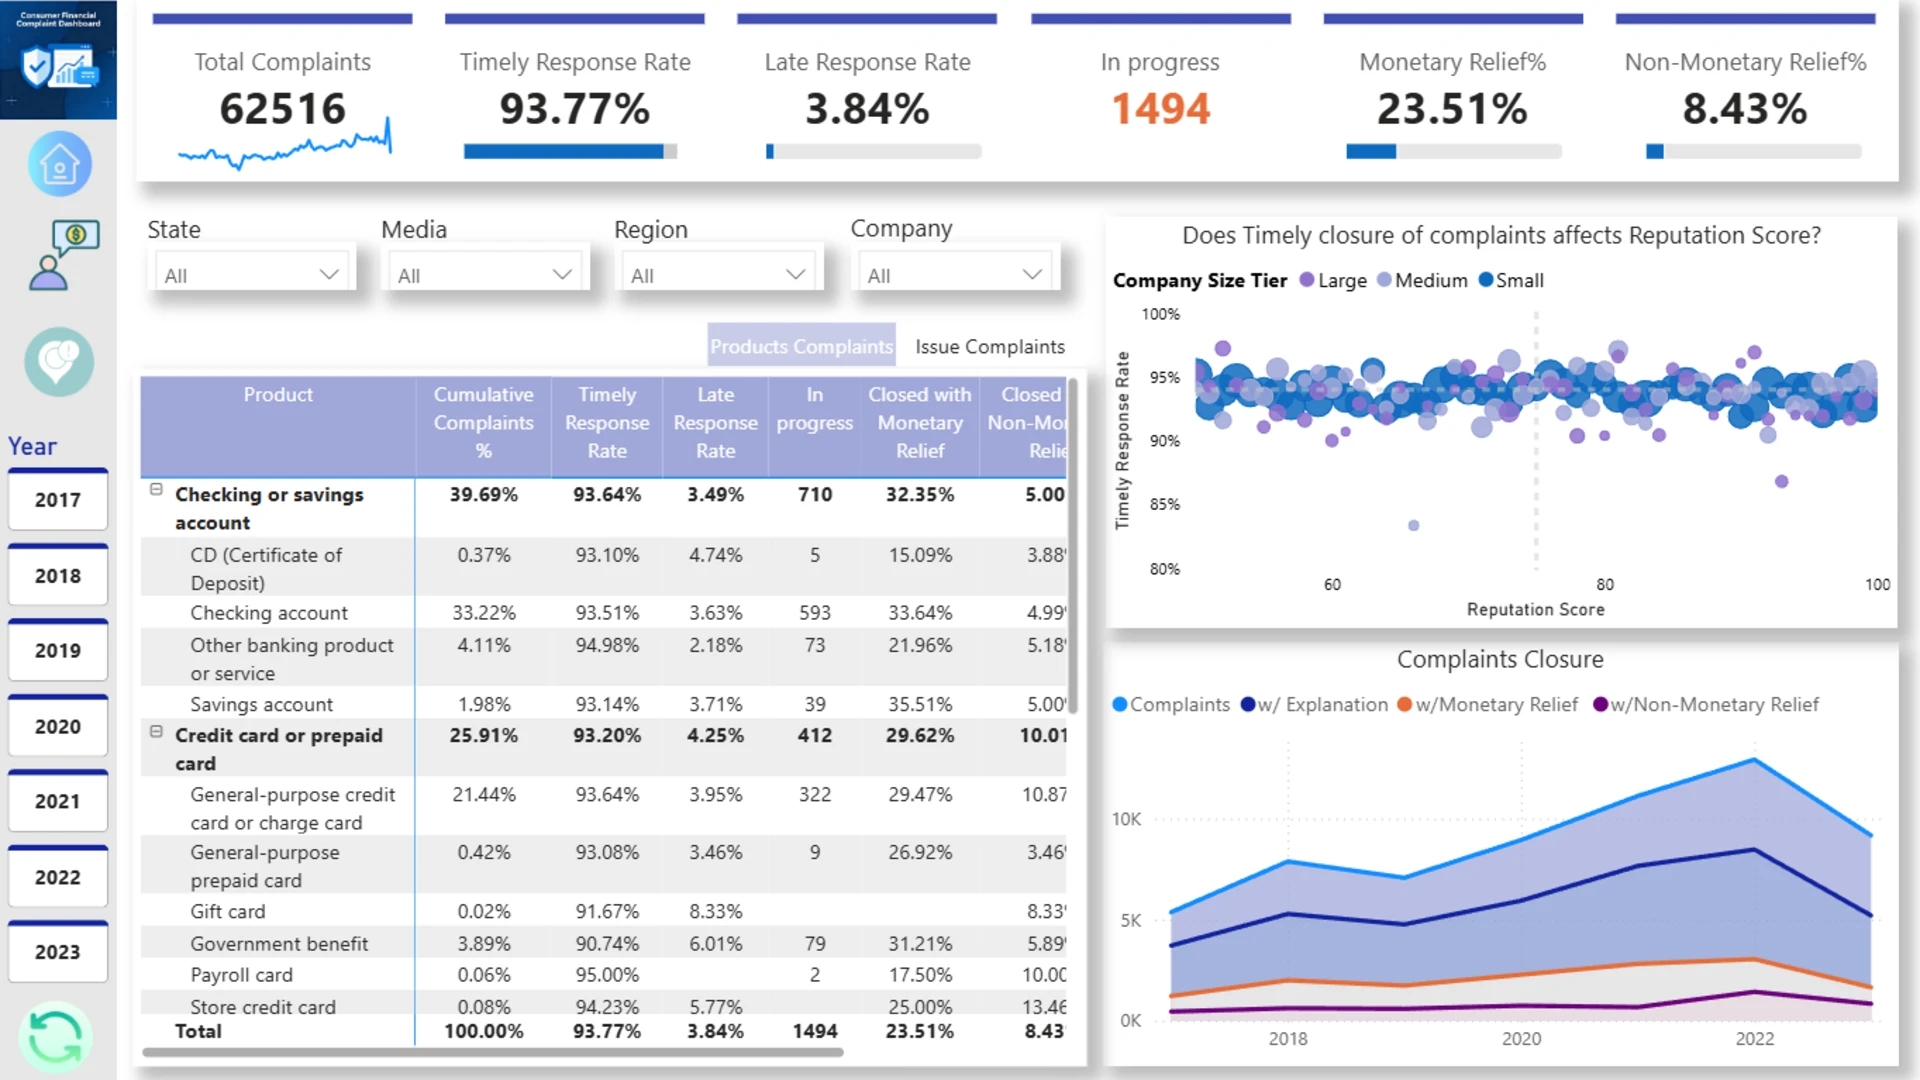Image resolution: width=1920 pixels, height=1080 pixels.
Task: Select the Medium legend color dot
Action: point(1384,280)
